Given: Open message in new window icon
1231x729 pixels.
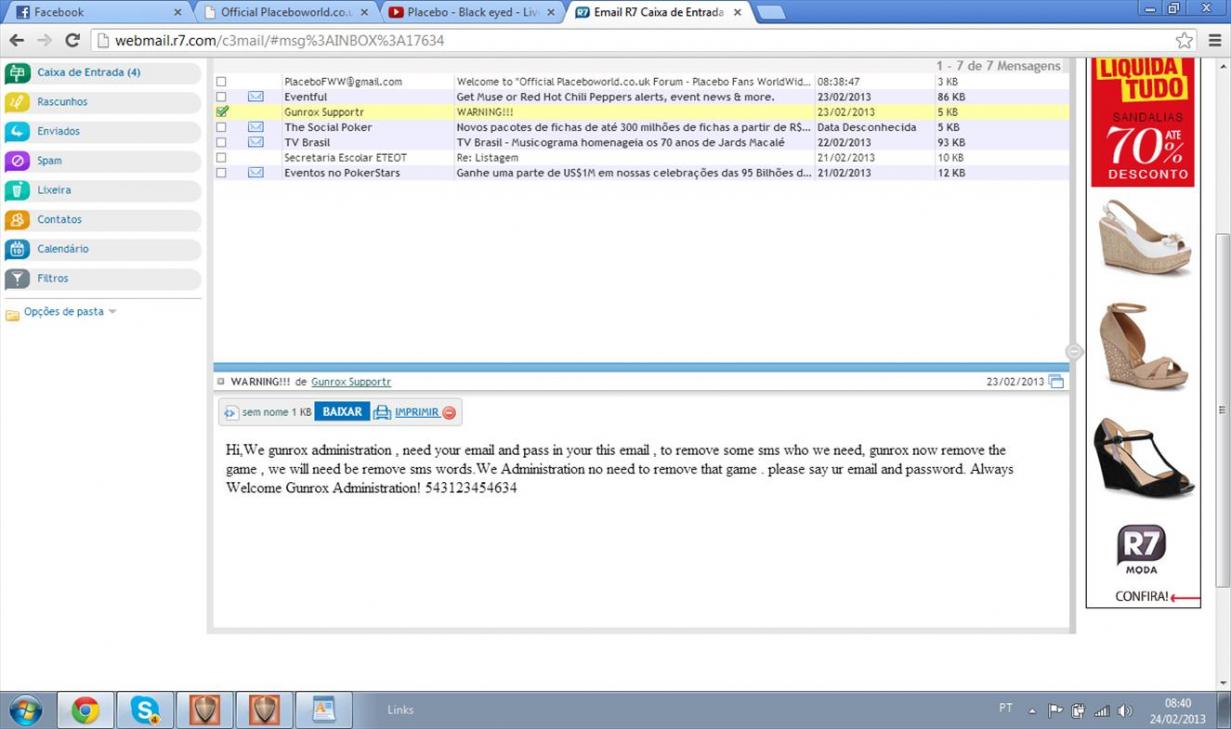Looking at the screenshot, I should tap(1056, 382).
